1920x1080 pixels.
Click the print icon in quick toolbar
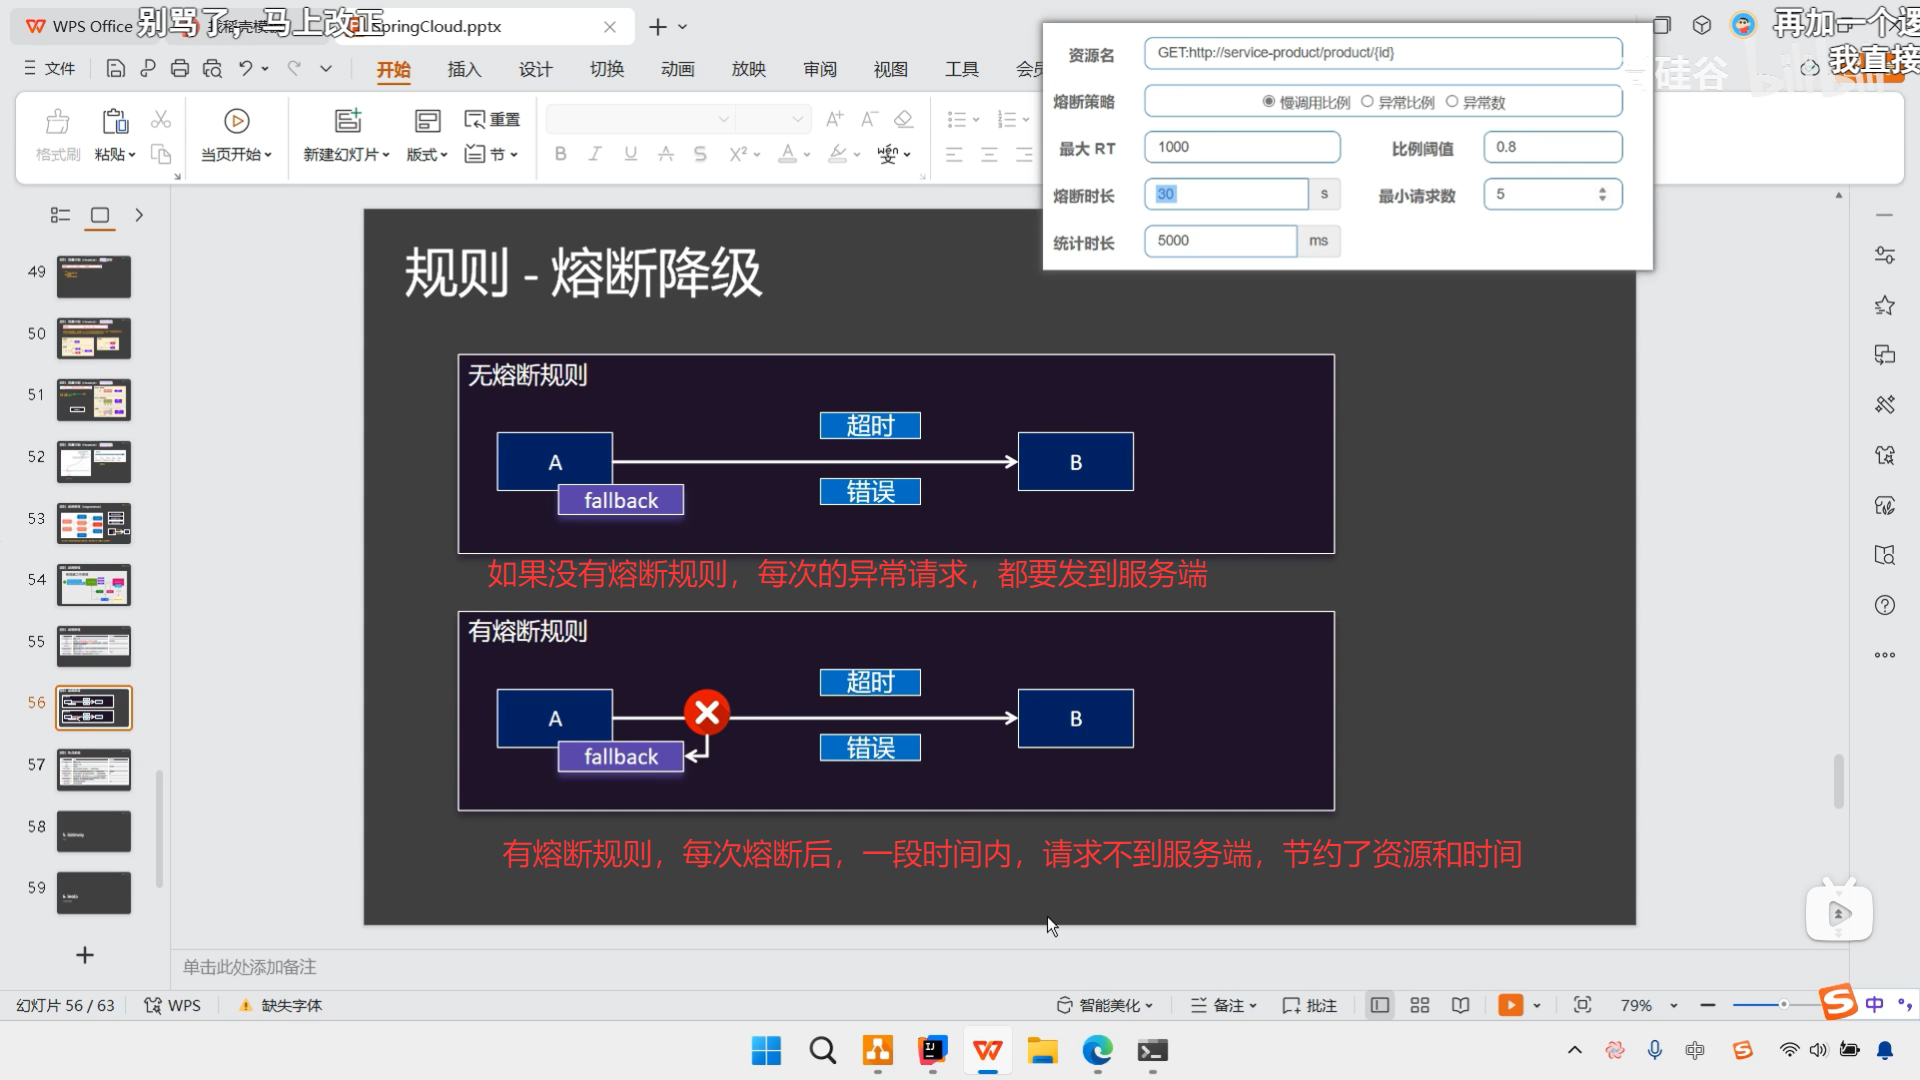coord(180,68)
